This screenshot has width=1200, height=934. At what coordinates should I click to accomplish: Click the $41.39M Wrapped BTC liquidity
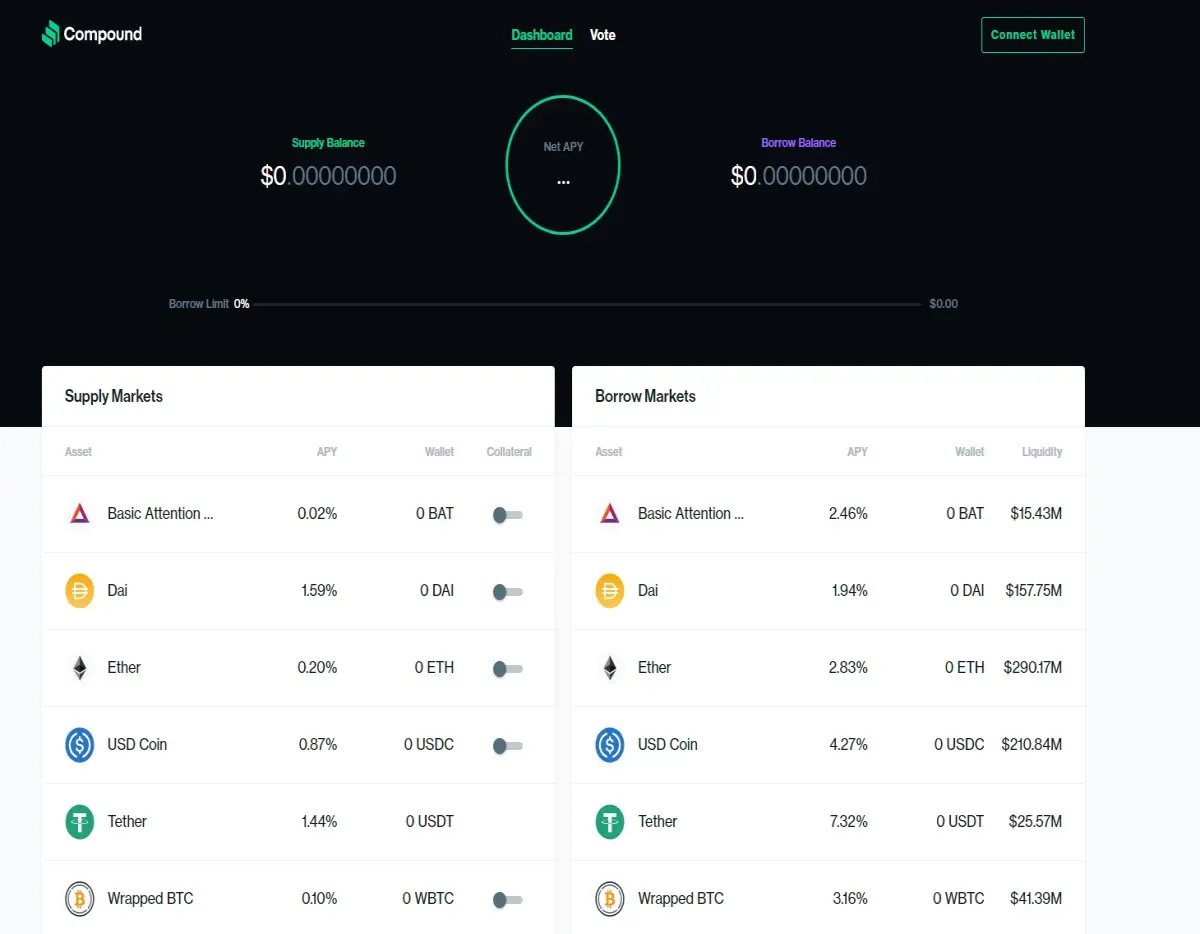click(x=1035, y=898)
